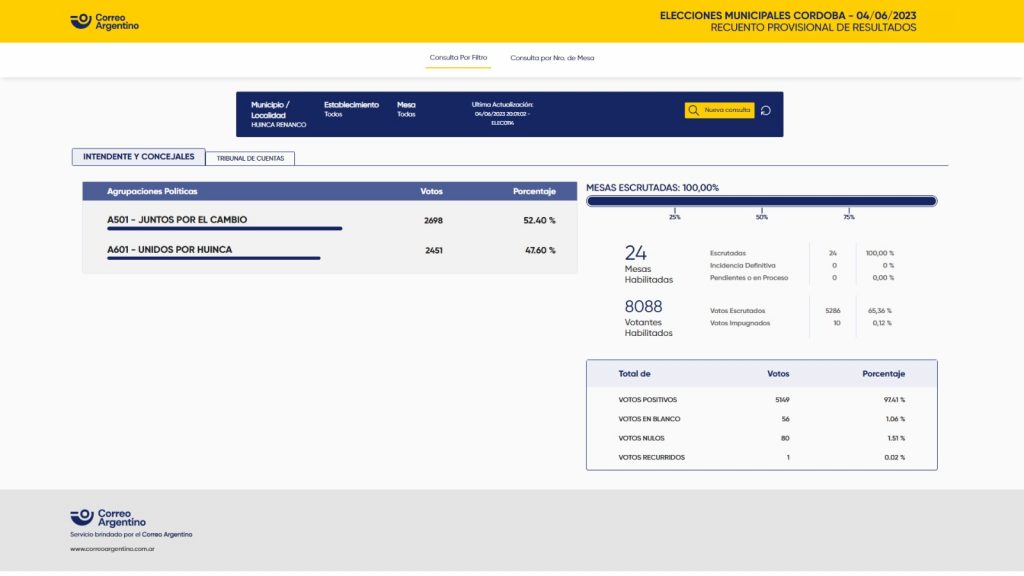Click the Correo Argentino footer logo
This screenshot has height=576, width=1024.
[108, 518]
